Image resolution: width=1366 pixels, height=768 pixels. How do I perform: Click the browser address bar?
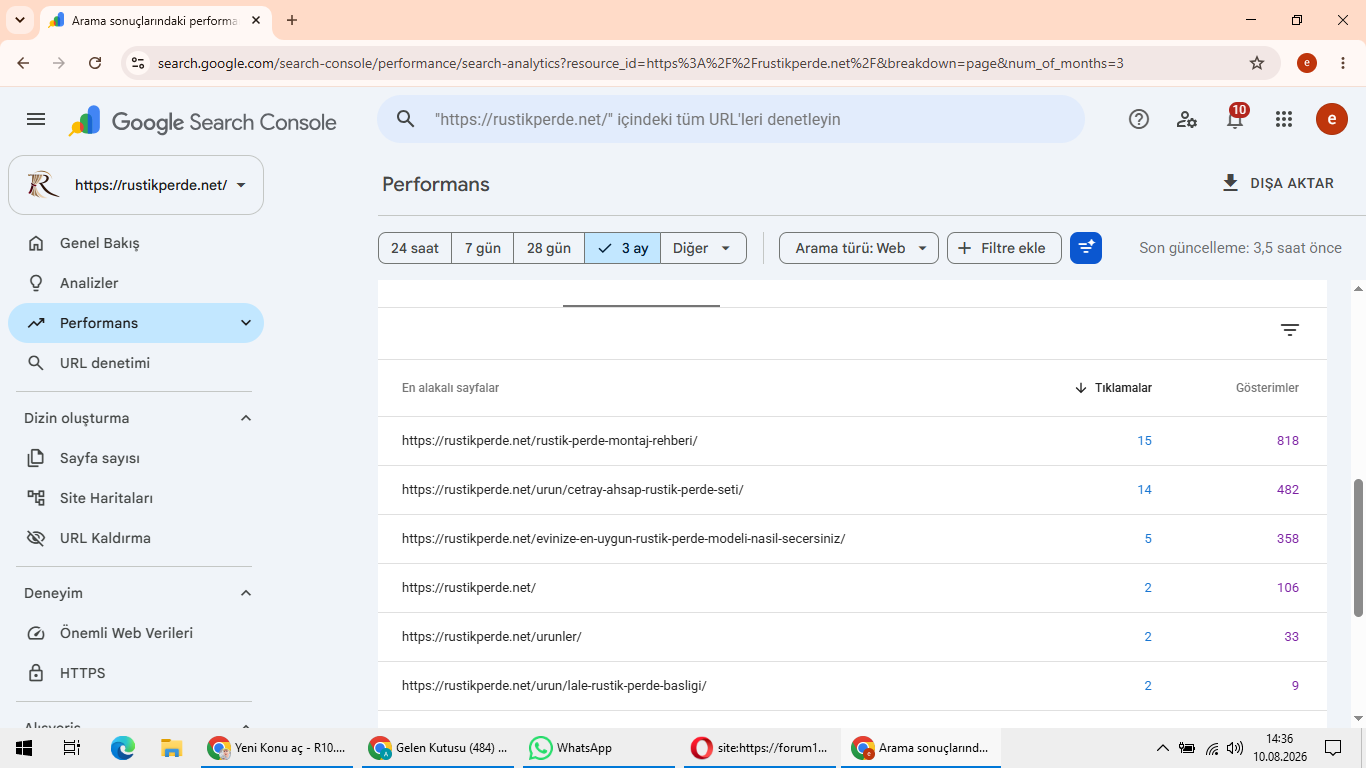[x=700, y=63]
